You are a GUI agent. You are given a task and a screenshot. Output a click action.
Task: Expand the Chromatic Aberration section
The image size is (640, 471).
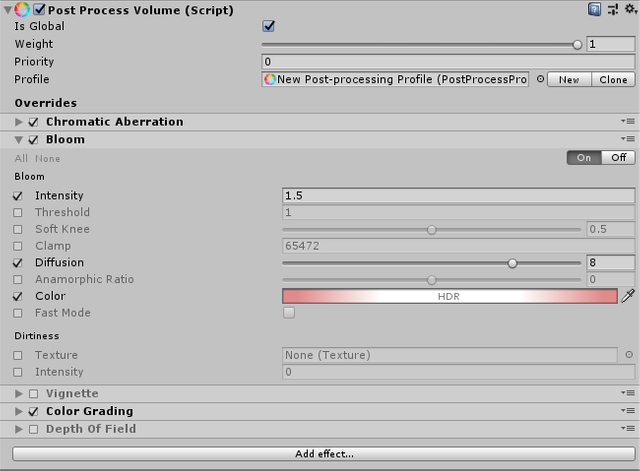point(19,122)
